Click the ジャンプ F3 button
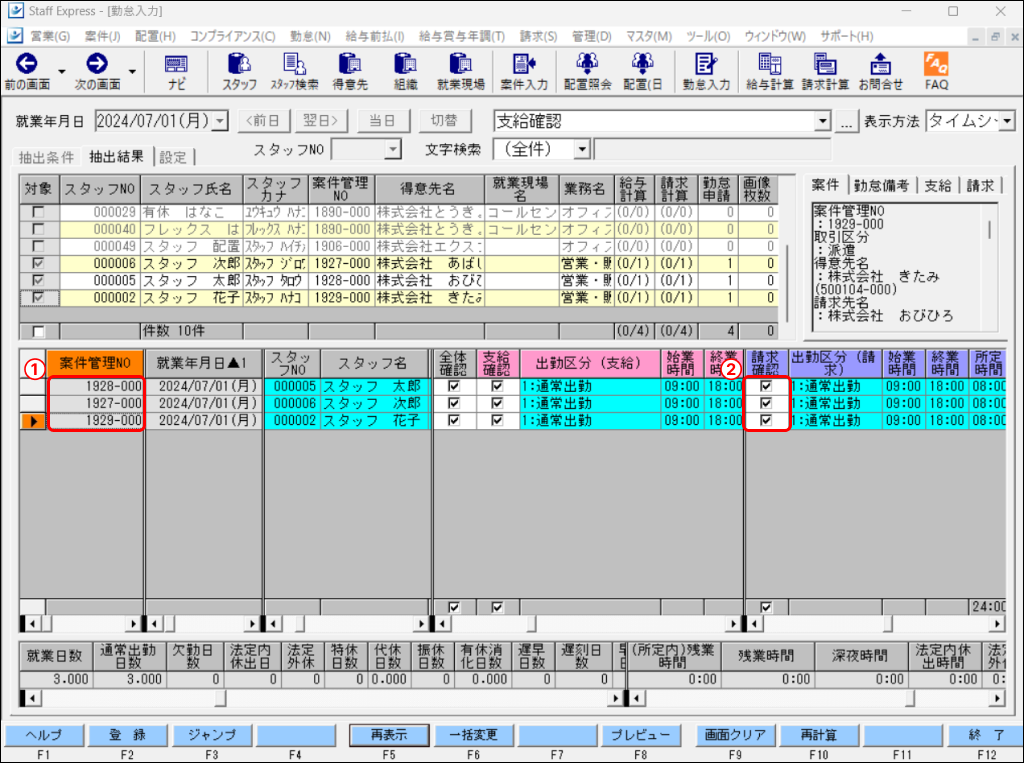Image resolution: width=1024 pixels, height=763 pixels. 212,735
